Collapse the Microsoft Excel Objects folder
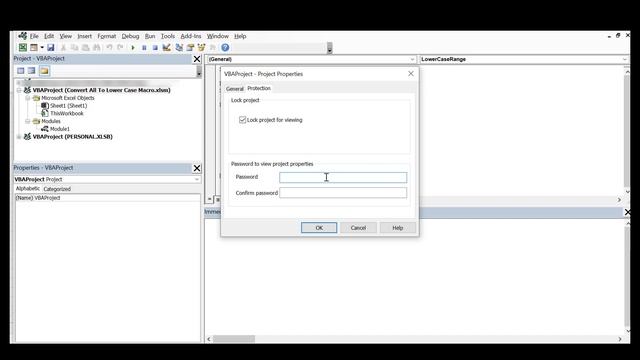This screenshot has height=360, width=640. [x=27, y=98]
